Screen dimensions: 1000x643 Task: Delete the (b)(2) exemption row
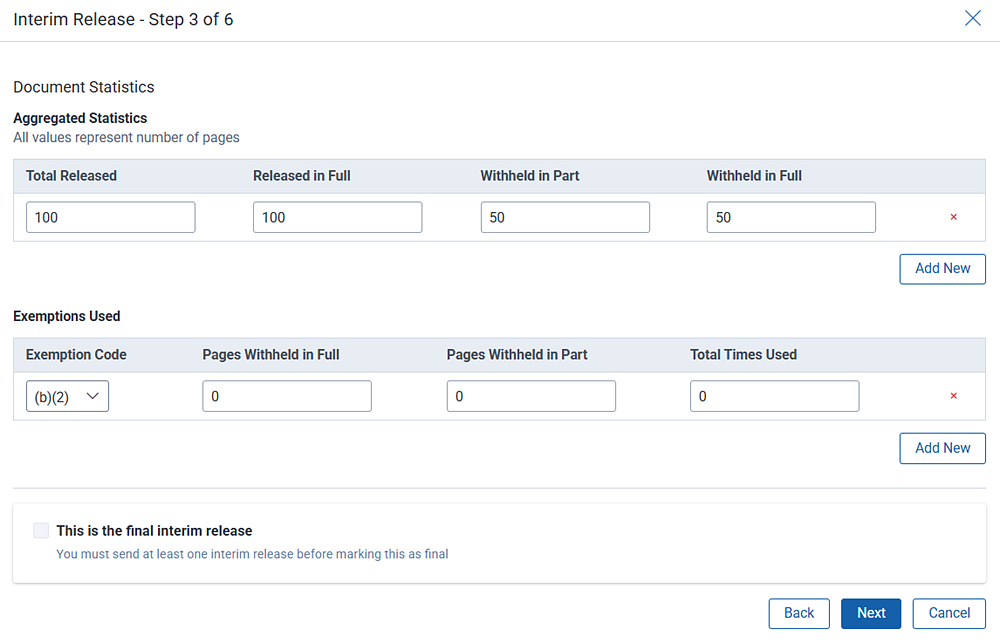953,395
